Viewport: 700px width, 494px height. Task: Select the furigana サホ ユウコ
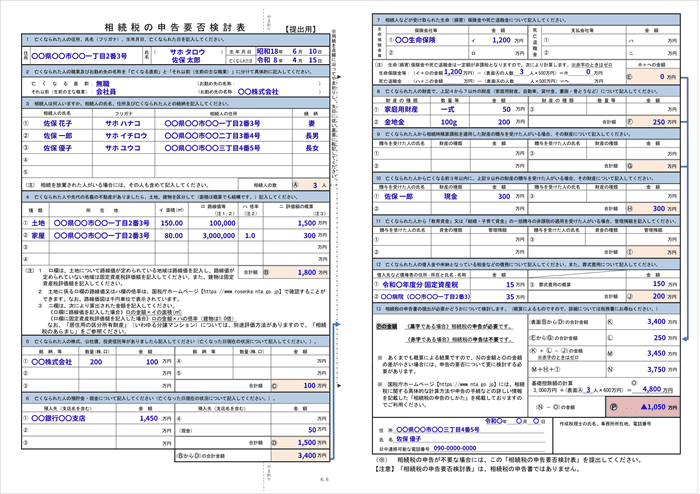(123, 148)
